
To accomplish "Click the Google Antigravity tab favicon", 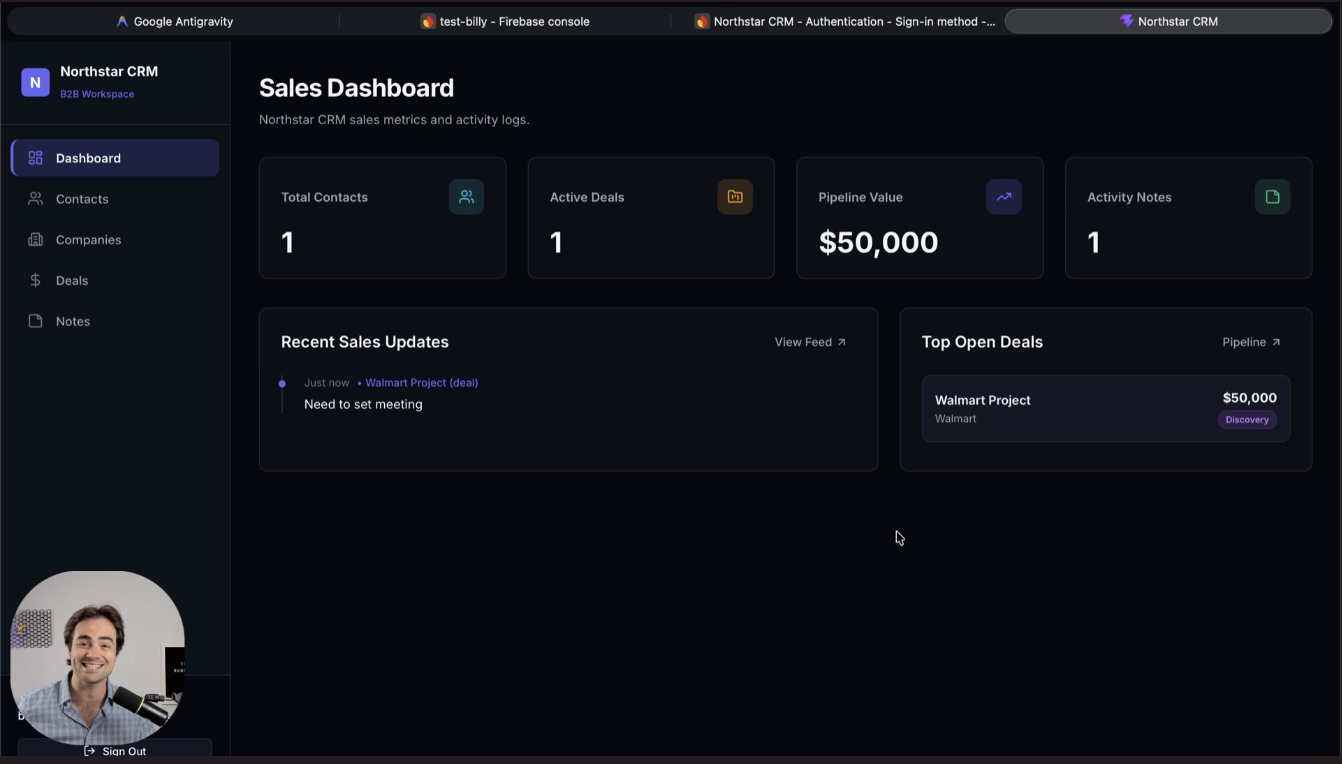I will (122, 21).
